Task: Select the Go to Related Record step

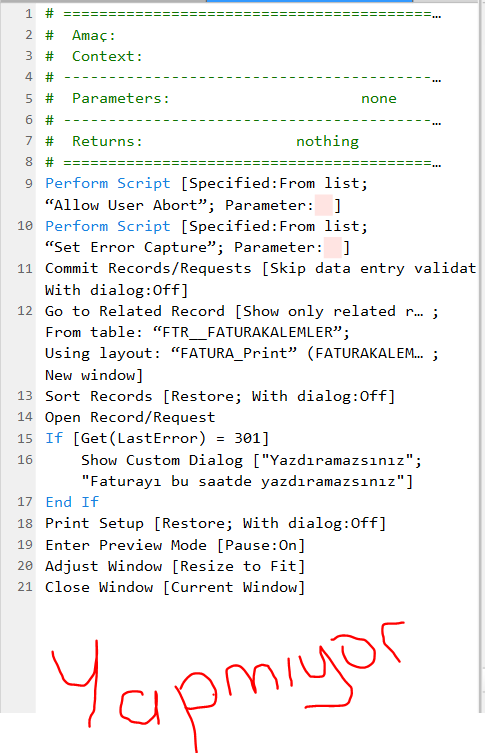Action: 242,343
